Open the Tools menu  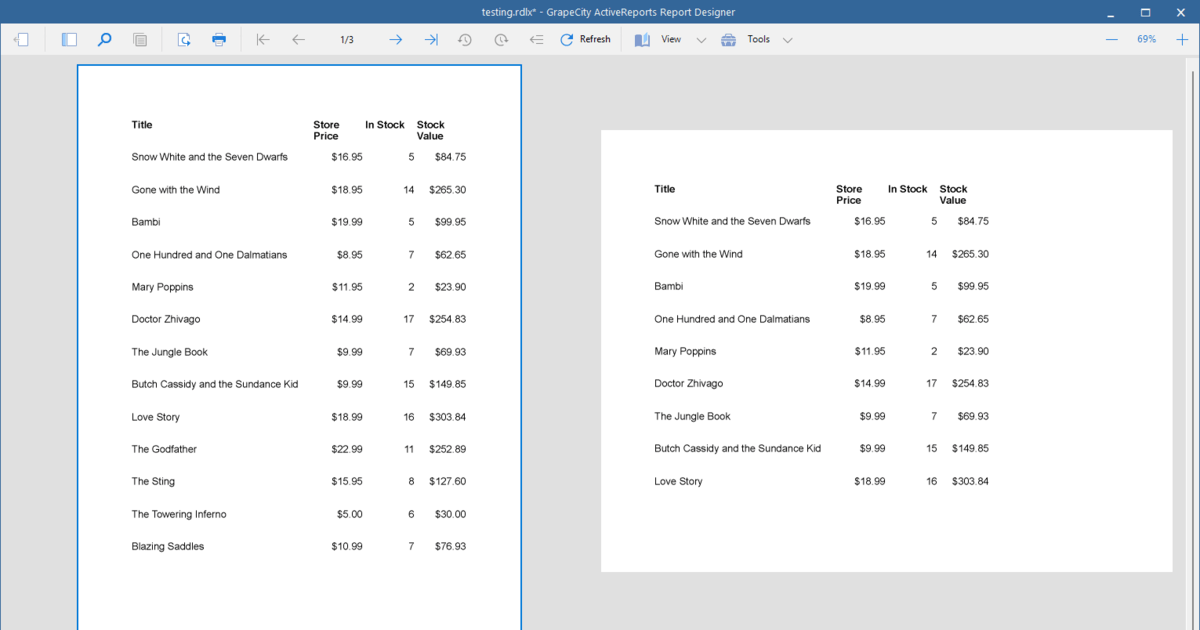(x=746, y=40)
